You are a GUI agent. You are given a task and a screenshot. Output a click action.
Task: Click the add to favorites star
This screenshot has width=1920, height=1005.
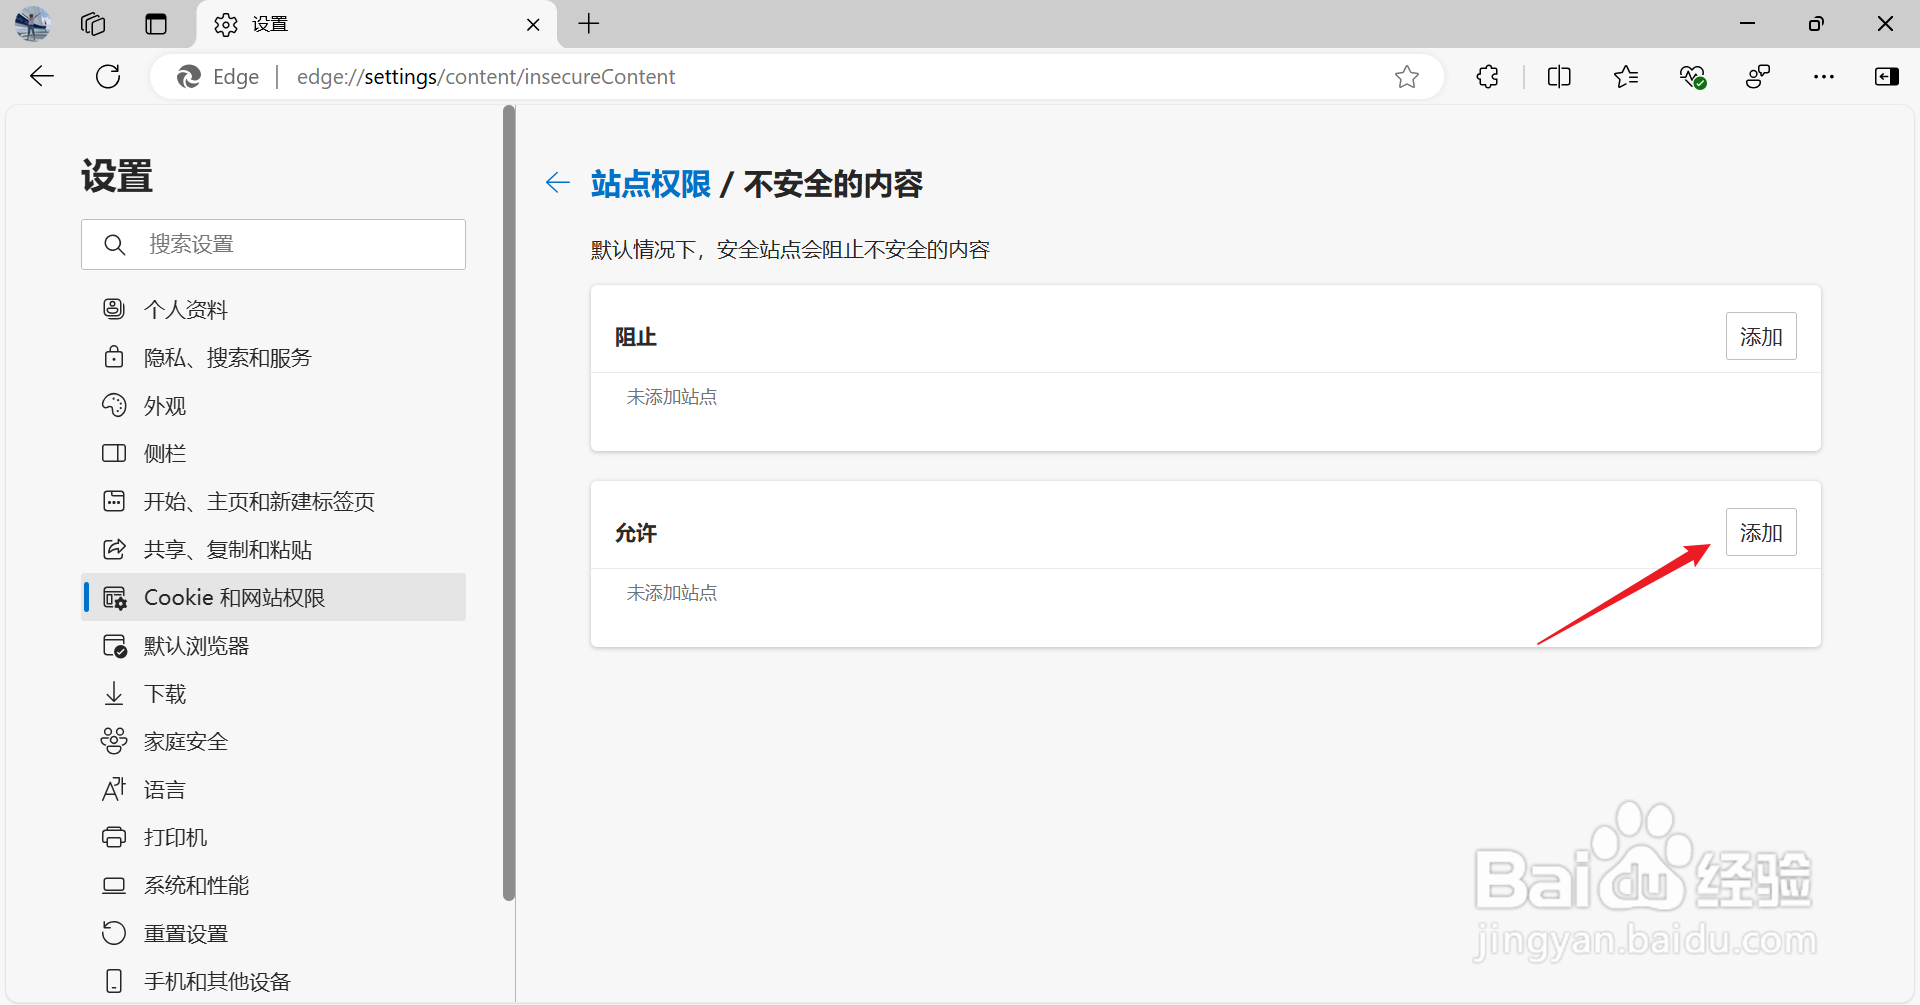click(1407, 76)
